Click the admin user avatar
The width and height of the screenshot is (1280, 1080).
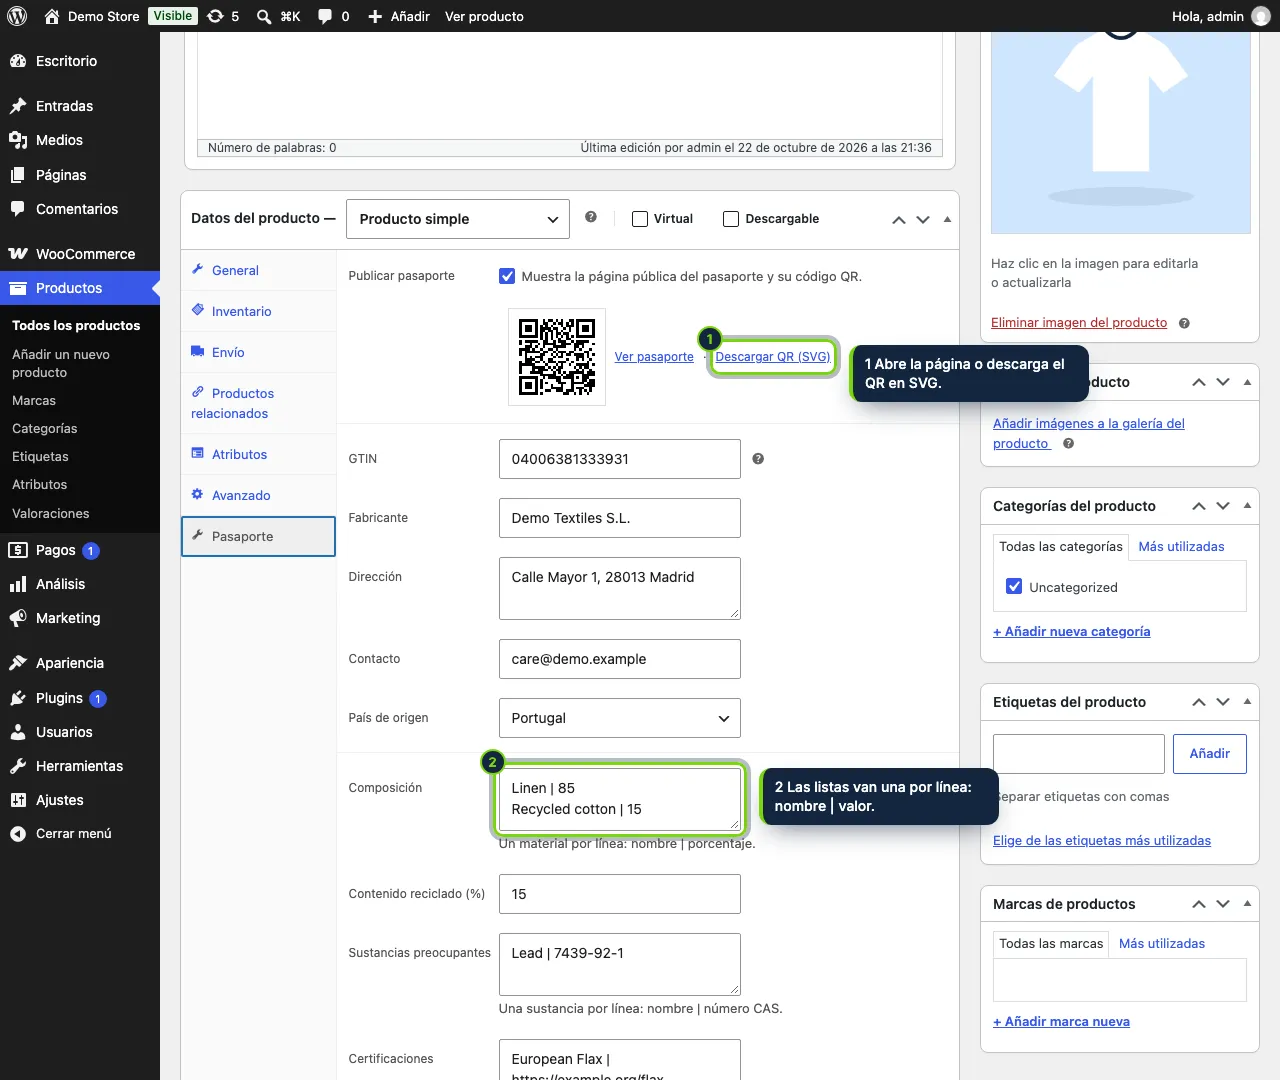click(x=1261, y=16)
